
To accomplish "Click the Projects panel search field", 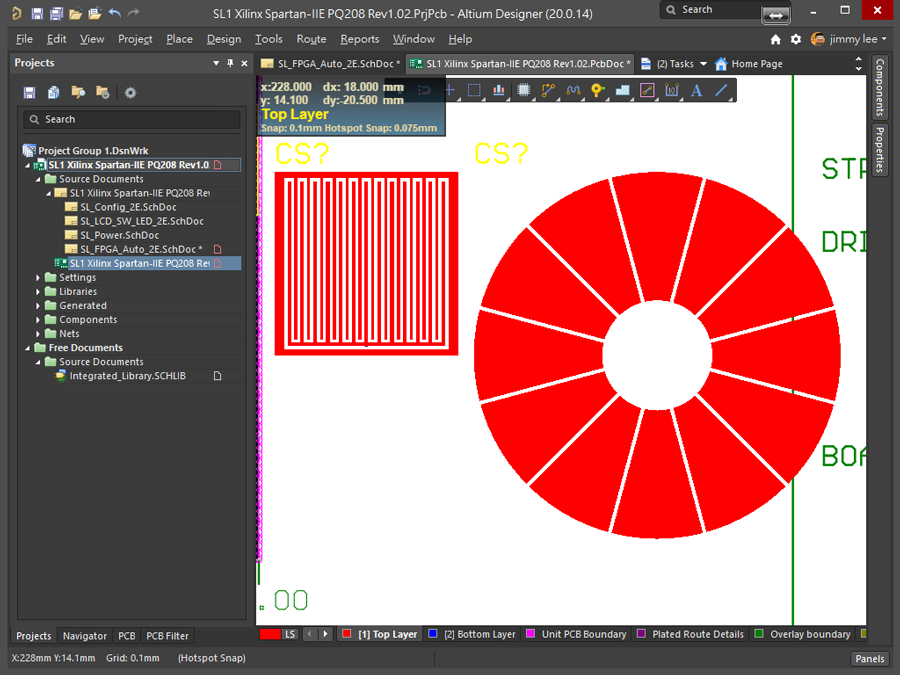I will tap(132, 119).
